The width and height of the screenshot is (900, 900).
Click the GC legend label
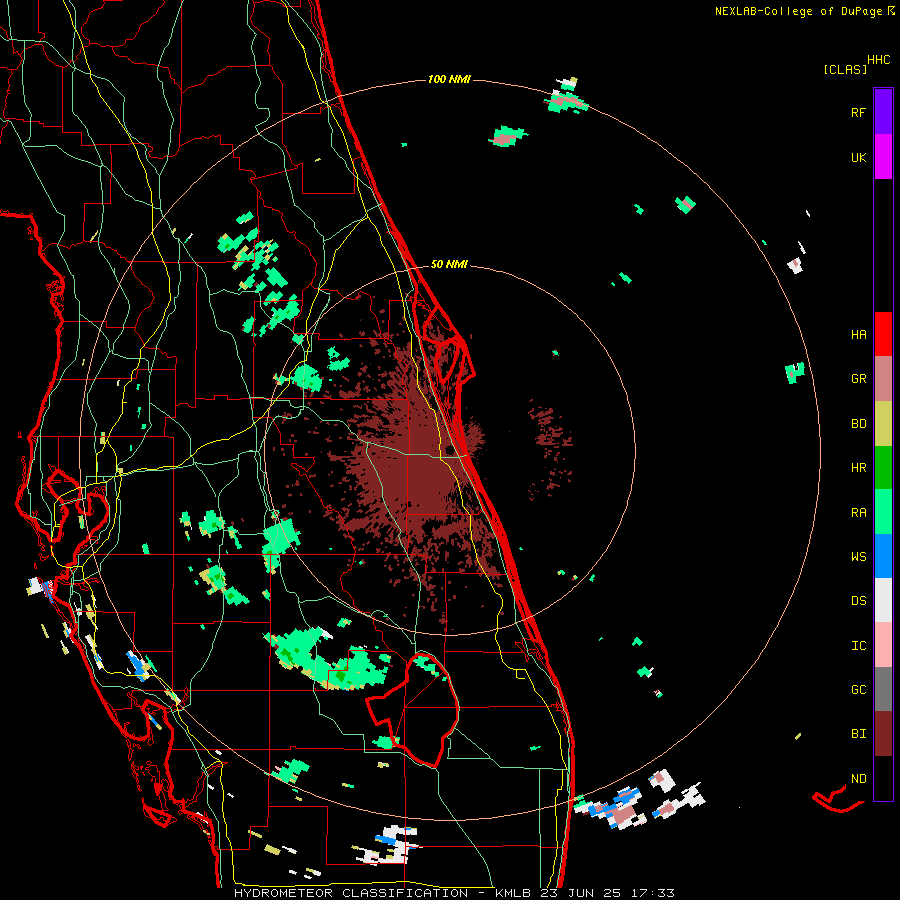858,690
